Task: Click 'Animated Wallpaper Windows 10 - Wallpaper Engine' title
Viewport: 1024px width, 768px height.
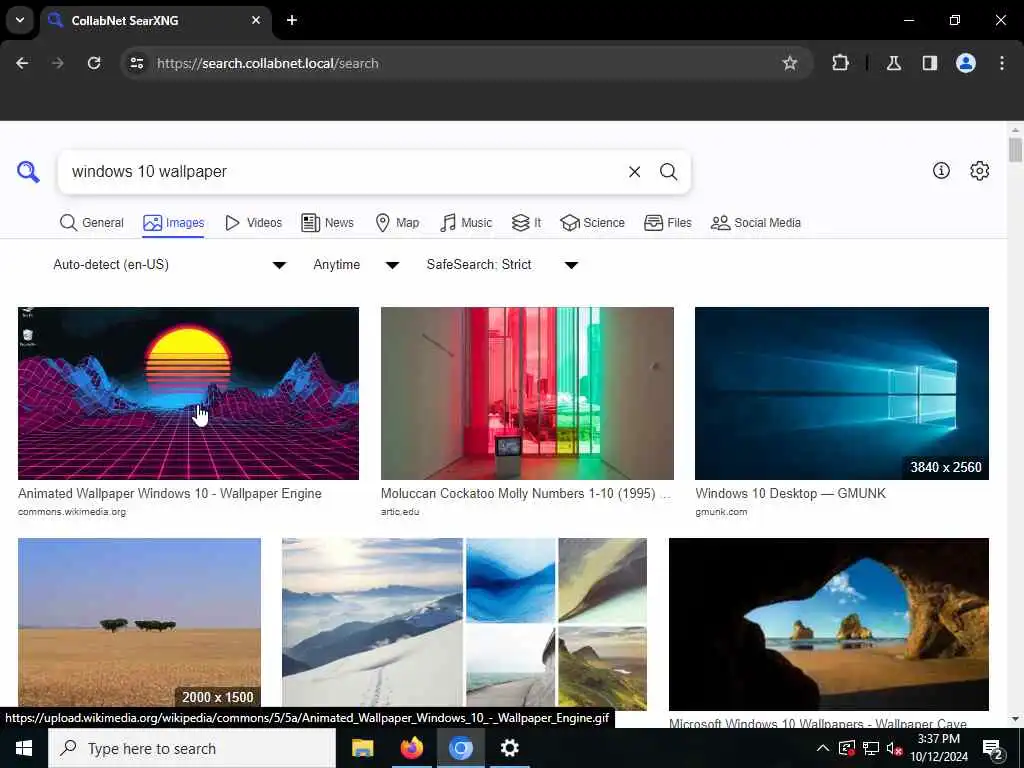Action: coord(170,494)
